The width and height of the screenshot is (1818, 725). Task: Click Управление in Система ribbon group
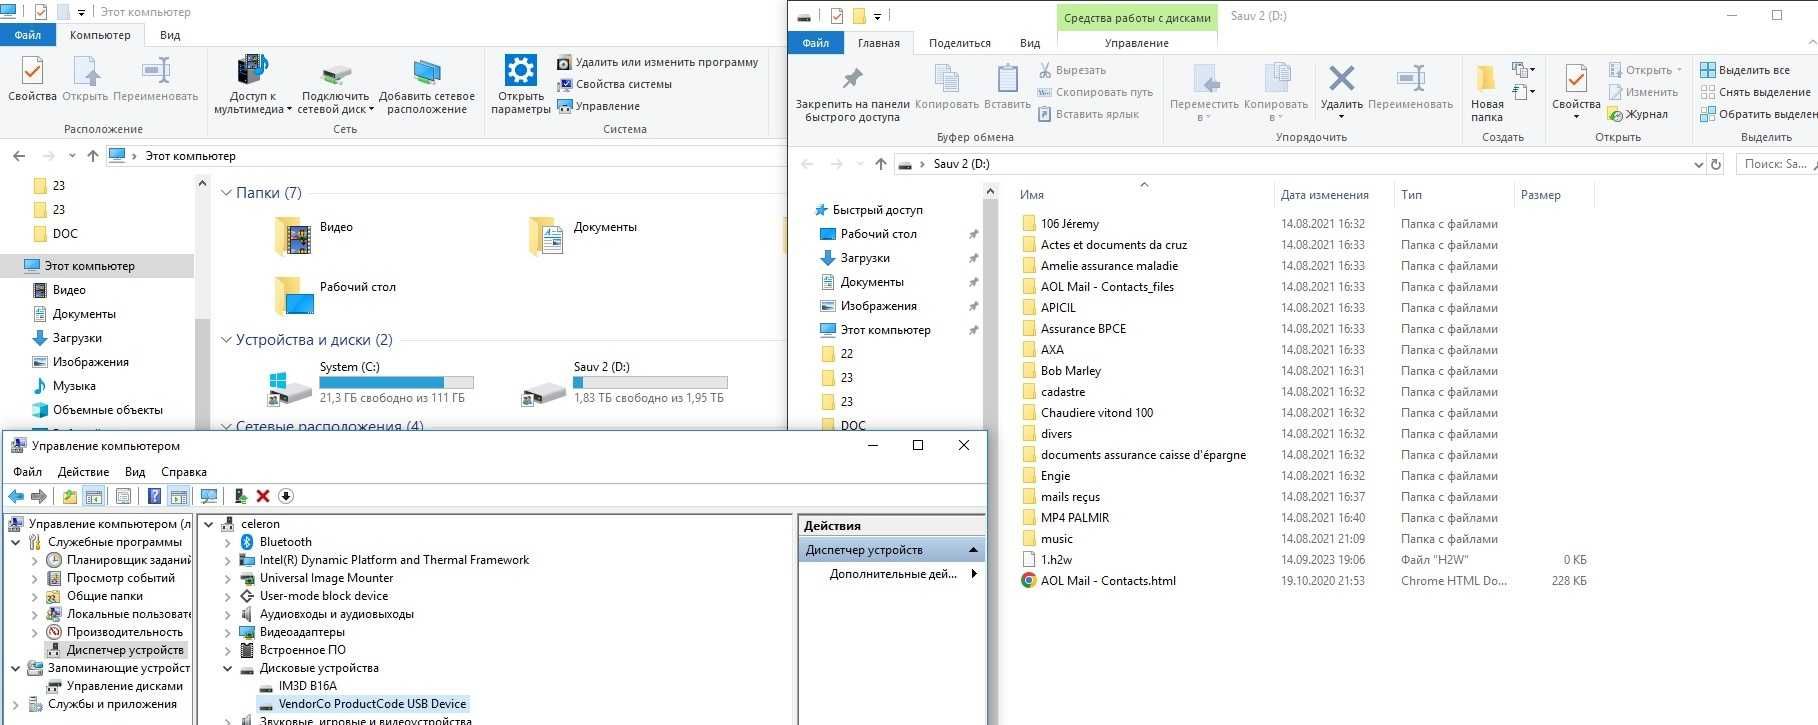point(598,106)
